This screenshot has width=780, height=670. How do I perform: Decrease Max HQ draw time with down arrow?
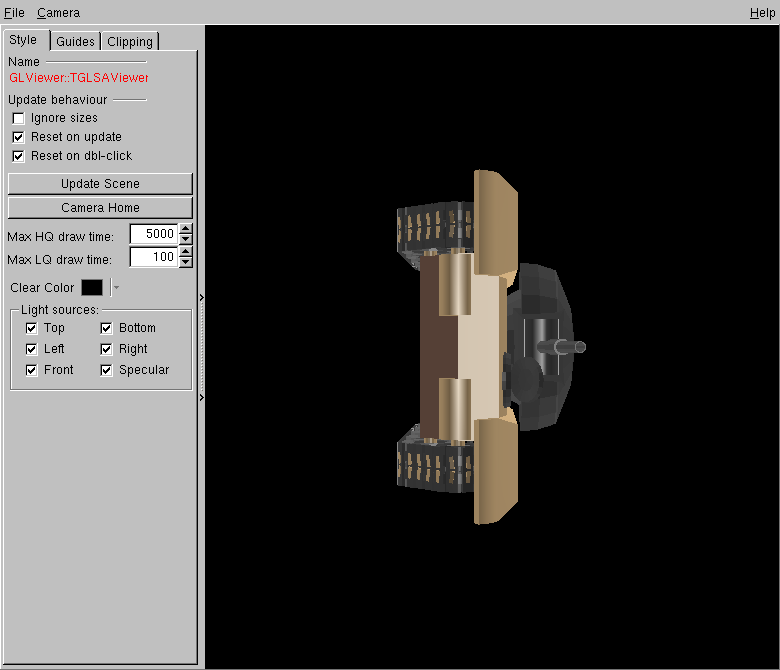point(186,239)
